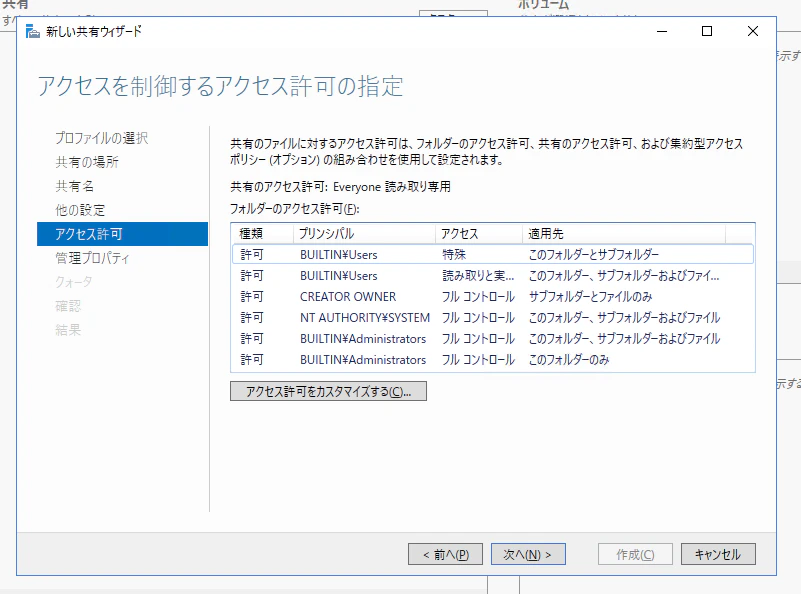This screenshot has height=594, width=801.
Task: Click the アクセス column header
Action: coord(479,234)
